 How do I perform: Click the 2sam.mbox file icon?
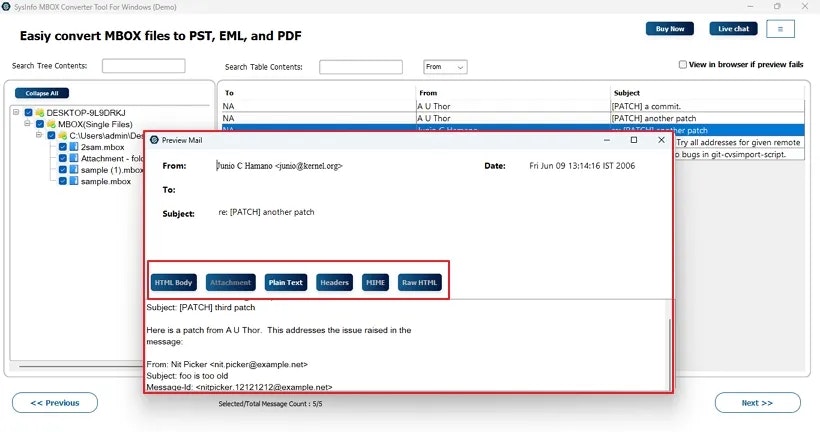(x=74, y=147)
